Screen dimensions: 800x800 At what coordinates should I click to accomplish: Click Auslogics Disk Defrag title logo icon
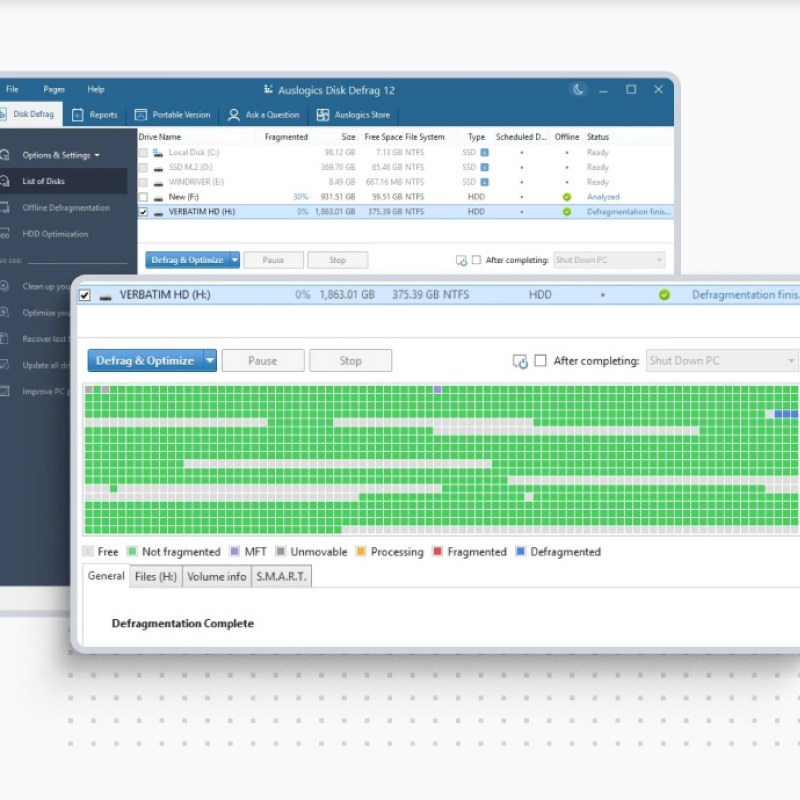click(268, 90)
